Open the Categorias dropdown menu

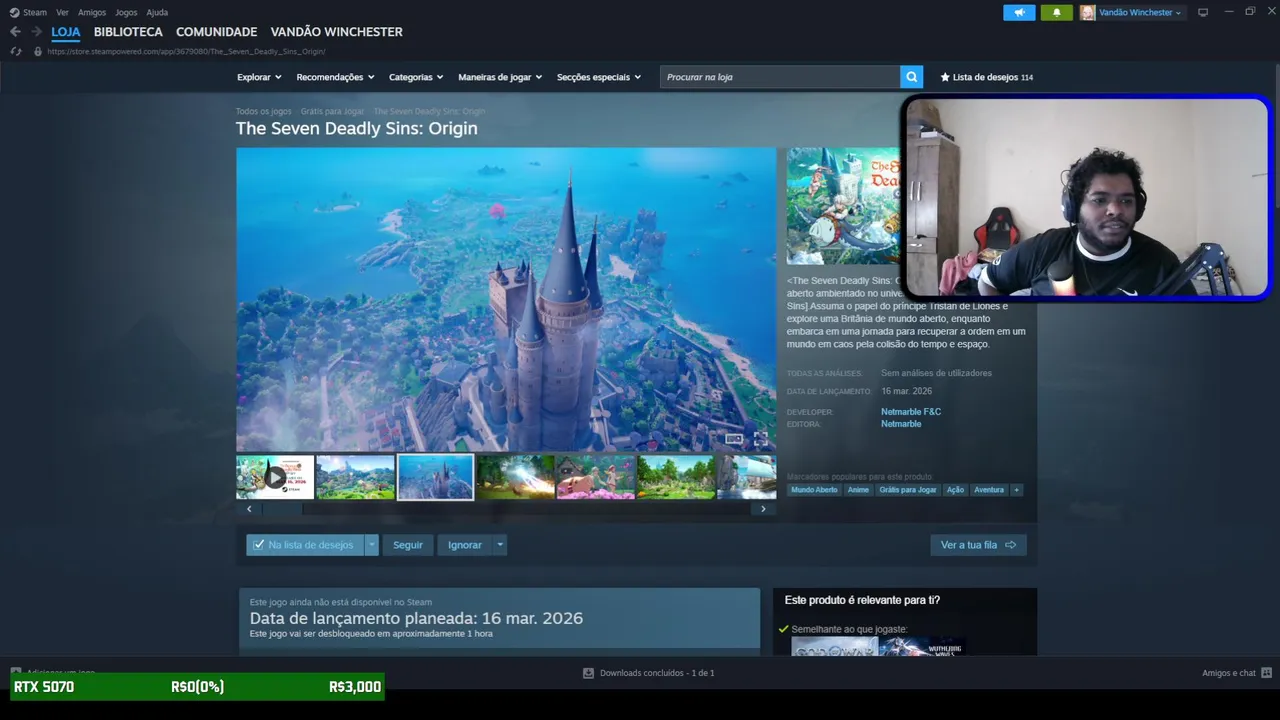point(415,77)
